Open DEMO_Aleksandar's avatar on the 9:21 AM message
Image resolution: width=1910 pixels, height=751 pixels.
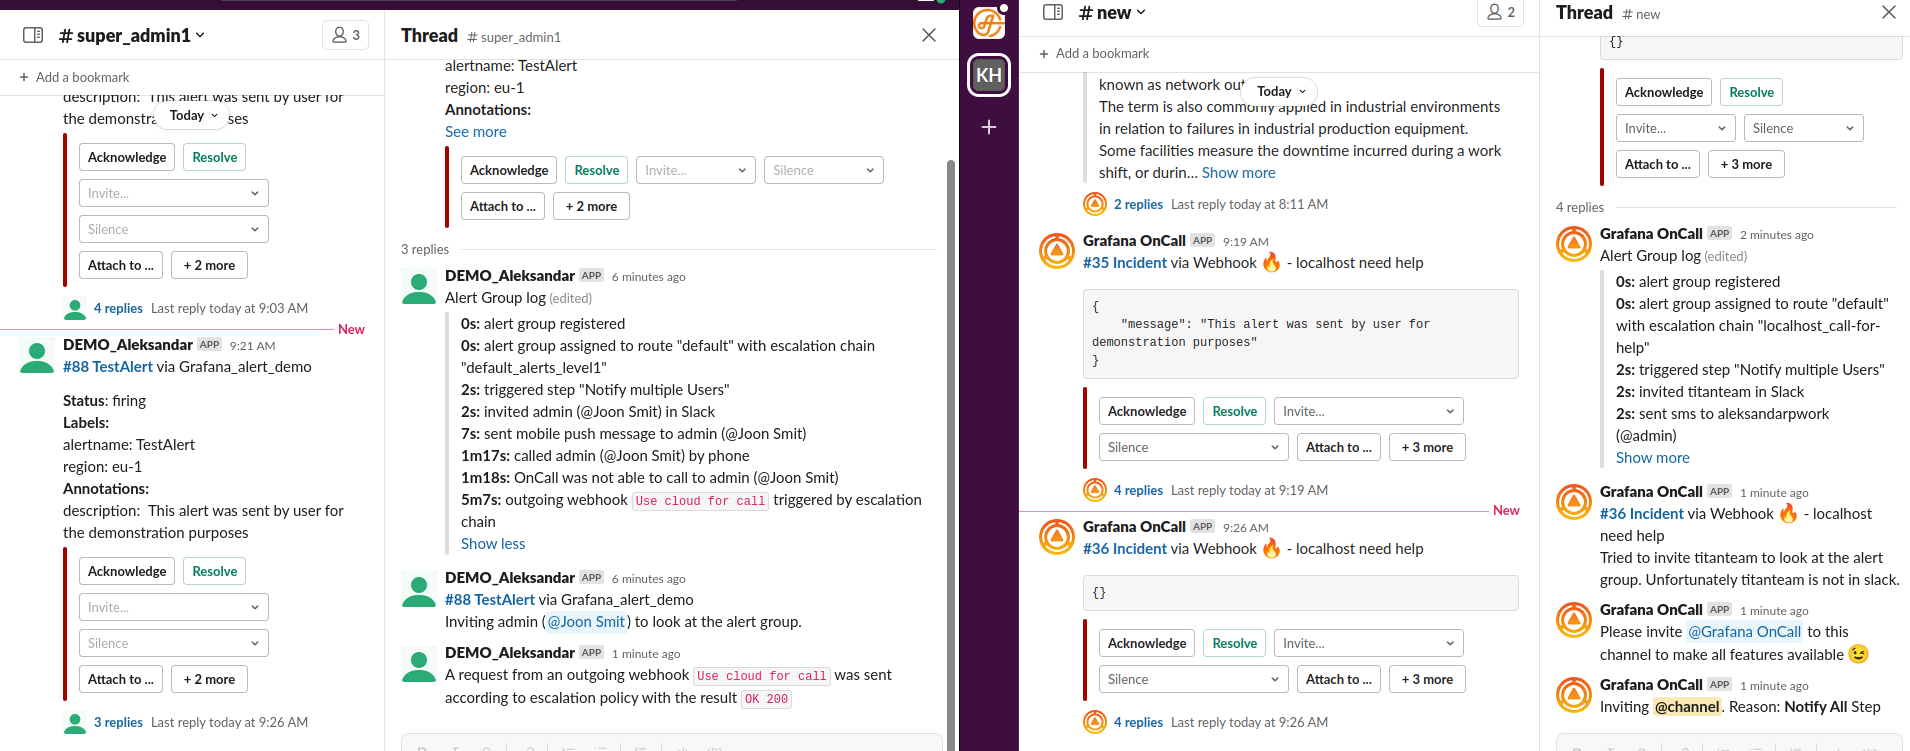click(37, 355)
